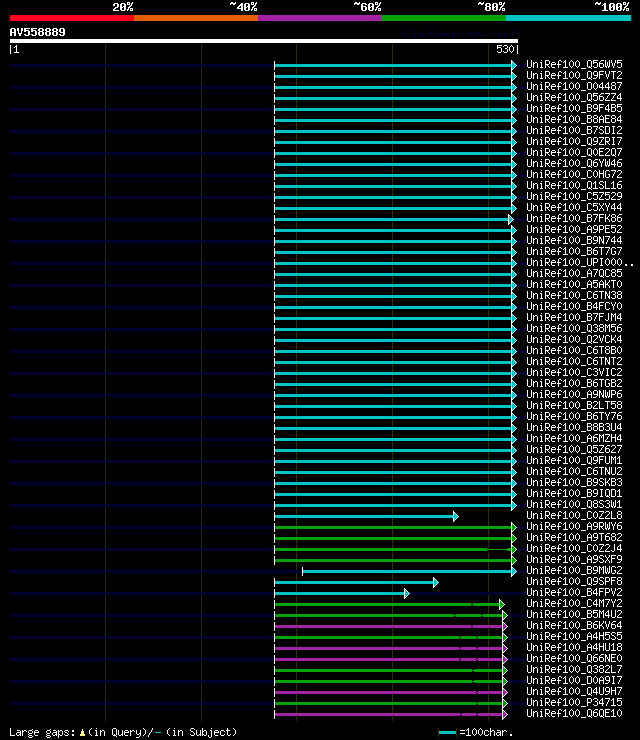Click UniRef100_C5Z529 hit label

coord(574,196)
